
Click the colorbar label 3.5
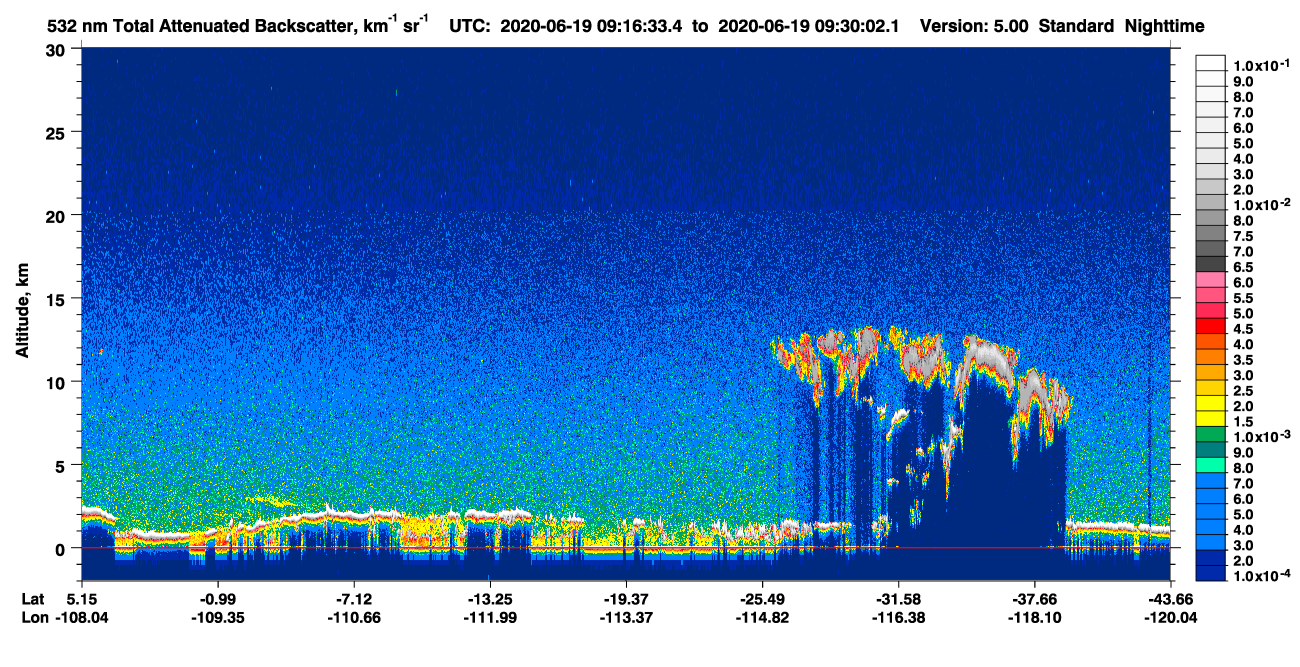click(1243, 360)
